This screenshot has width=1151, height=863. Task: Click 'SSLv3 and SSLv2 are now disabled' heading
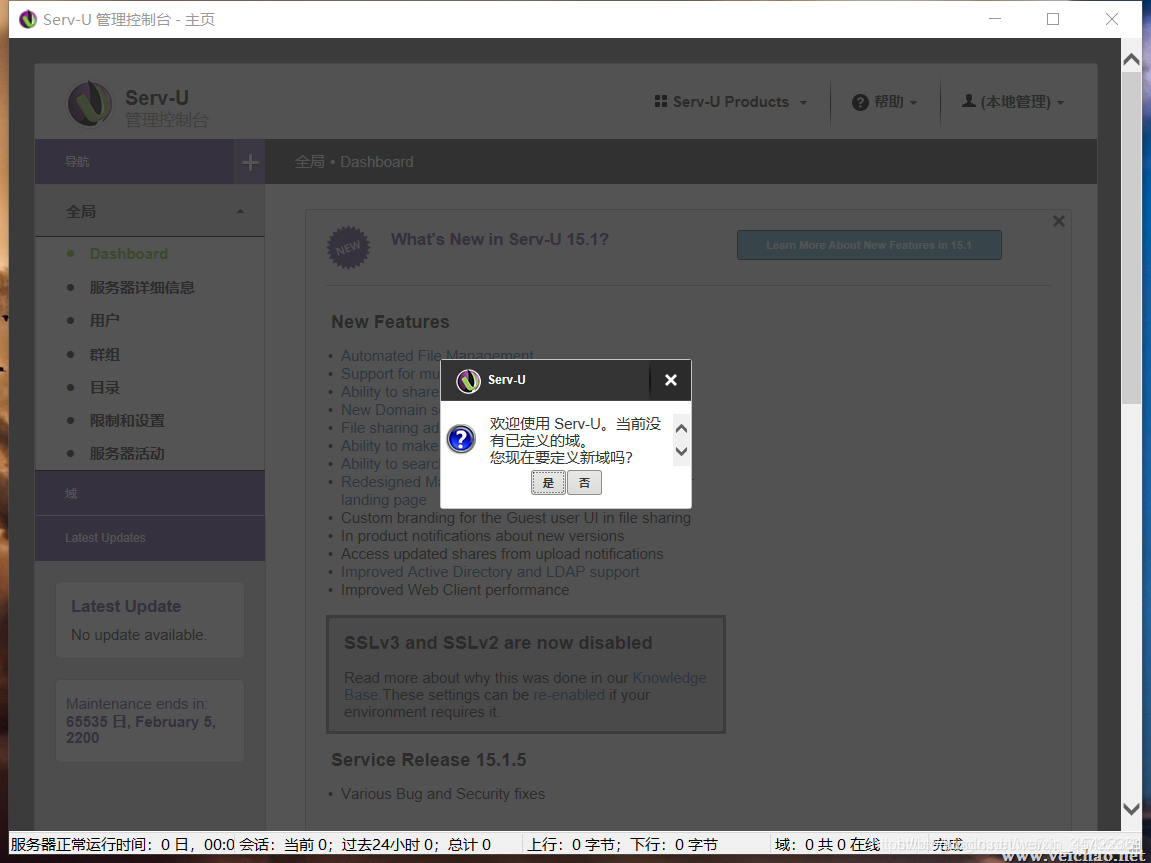point(498,643)
